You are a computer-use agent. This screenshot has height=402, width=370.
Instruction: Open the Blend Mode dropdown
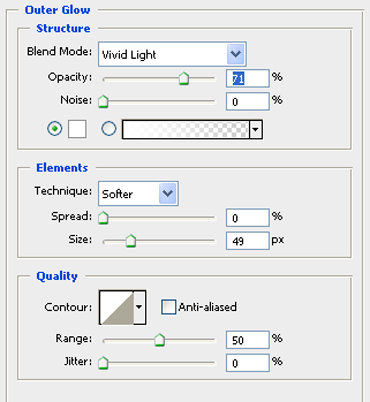(172, 54)
